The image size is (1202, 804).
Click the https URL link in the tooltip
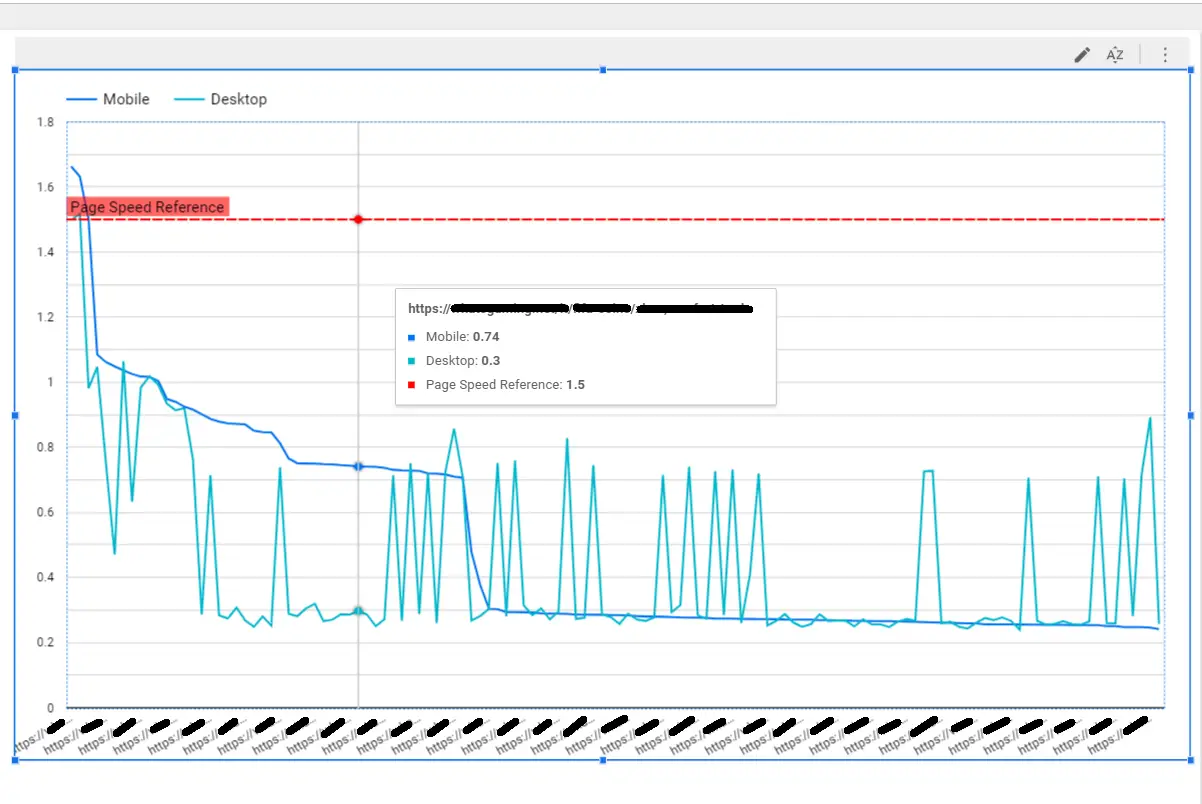(580, 308)
